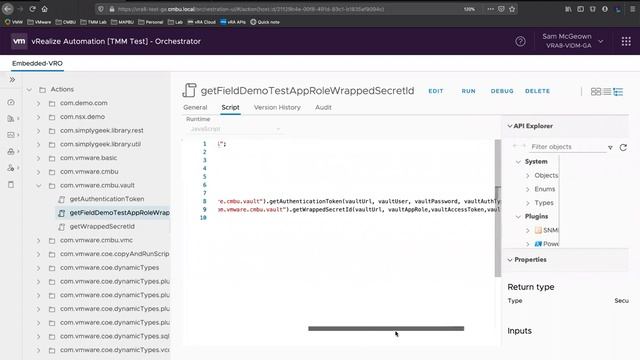The width and height of the screenshot is (640, 360).
Task: Collapse the Properties panel
Action: 510,260
